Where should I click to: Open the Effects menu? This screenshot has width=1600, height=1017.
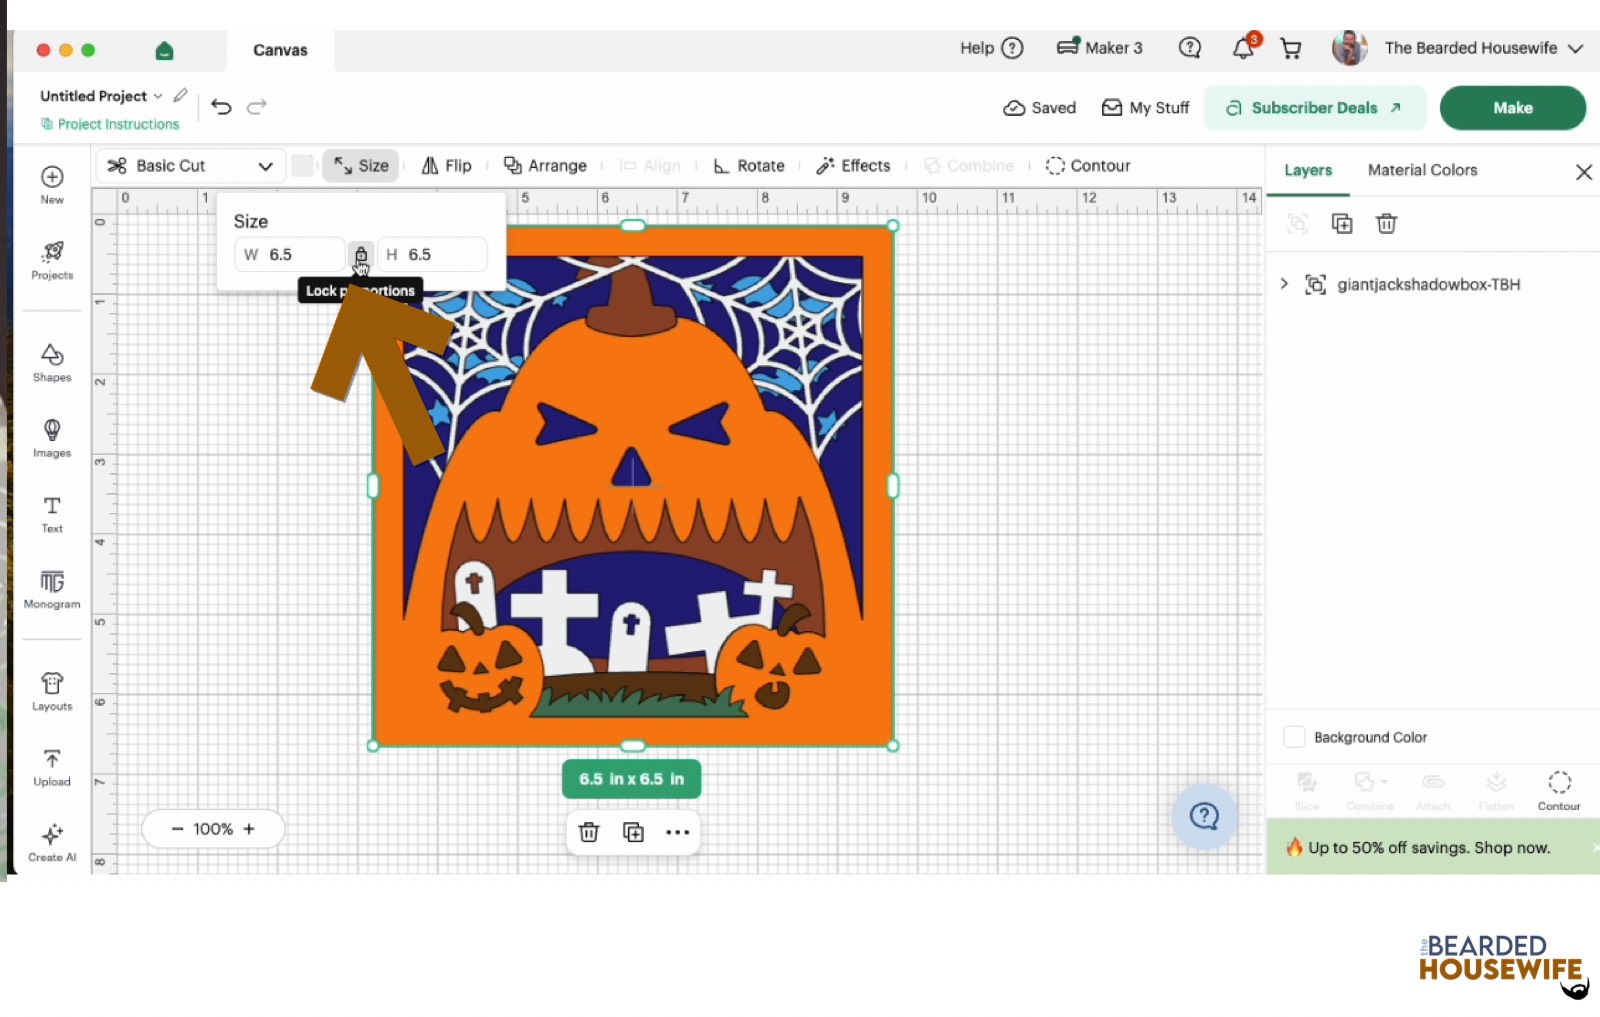click(853, 166)
